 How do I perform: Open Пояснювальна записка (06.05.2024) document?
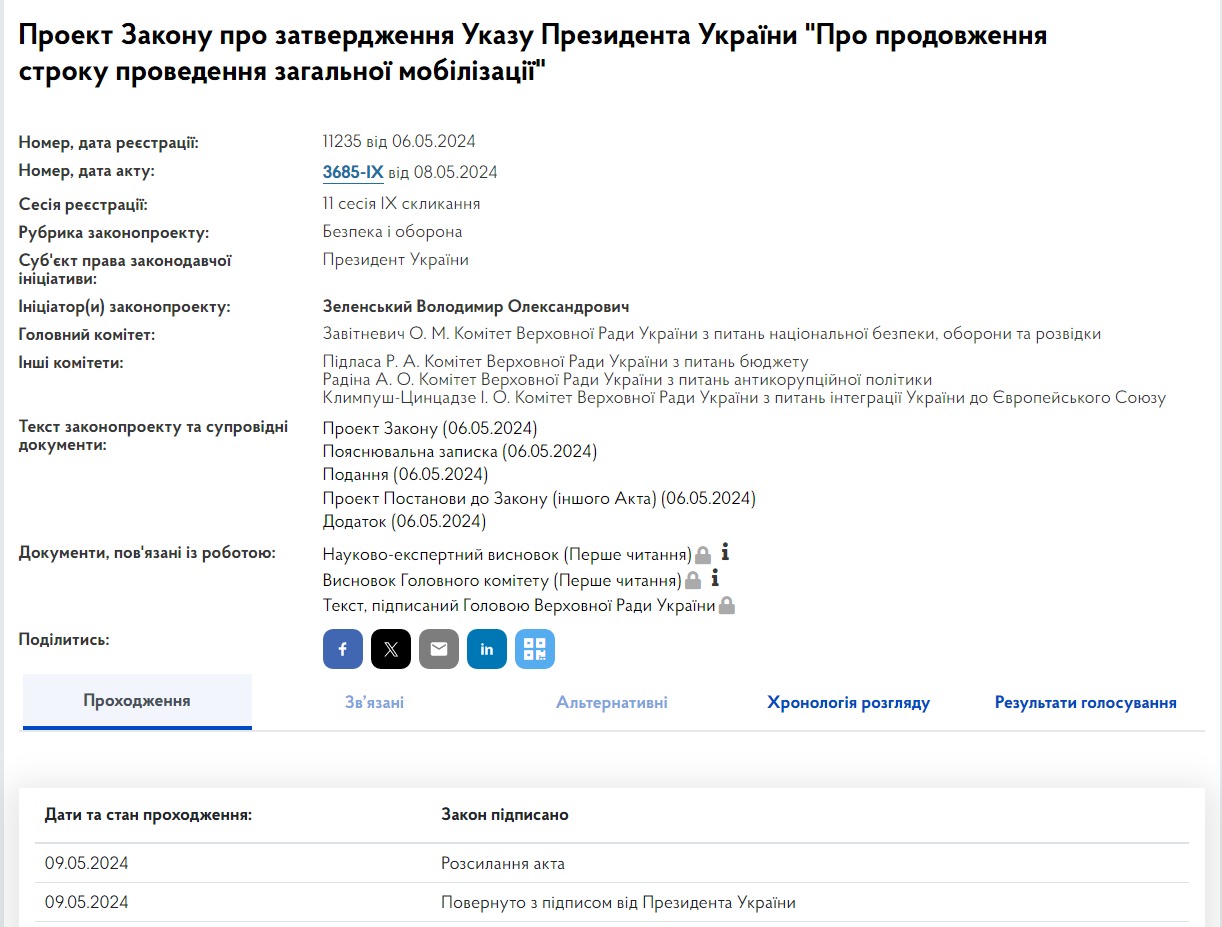tap(459, 452)
